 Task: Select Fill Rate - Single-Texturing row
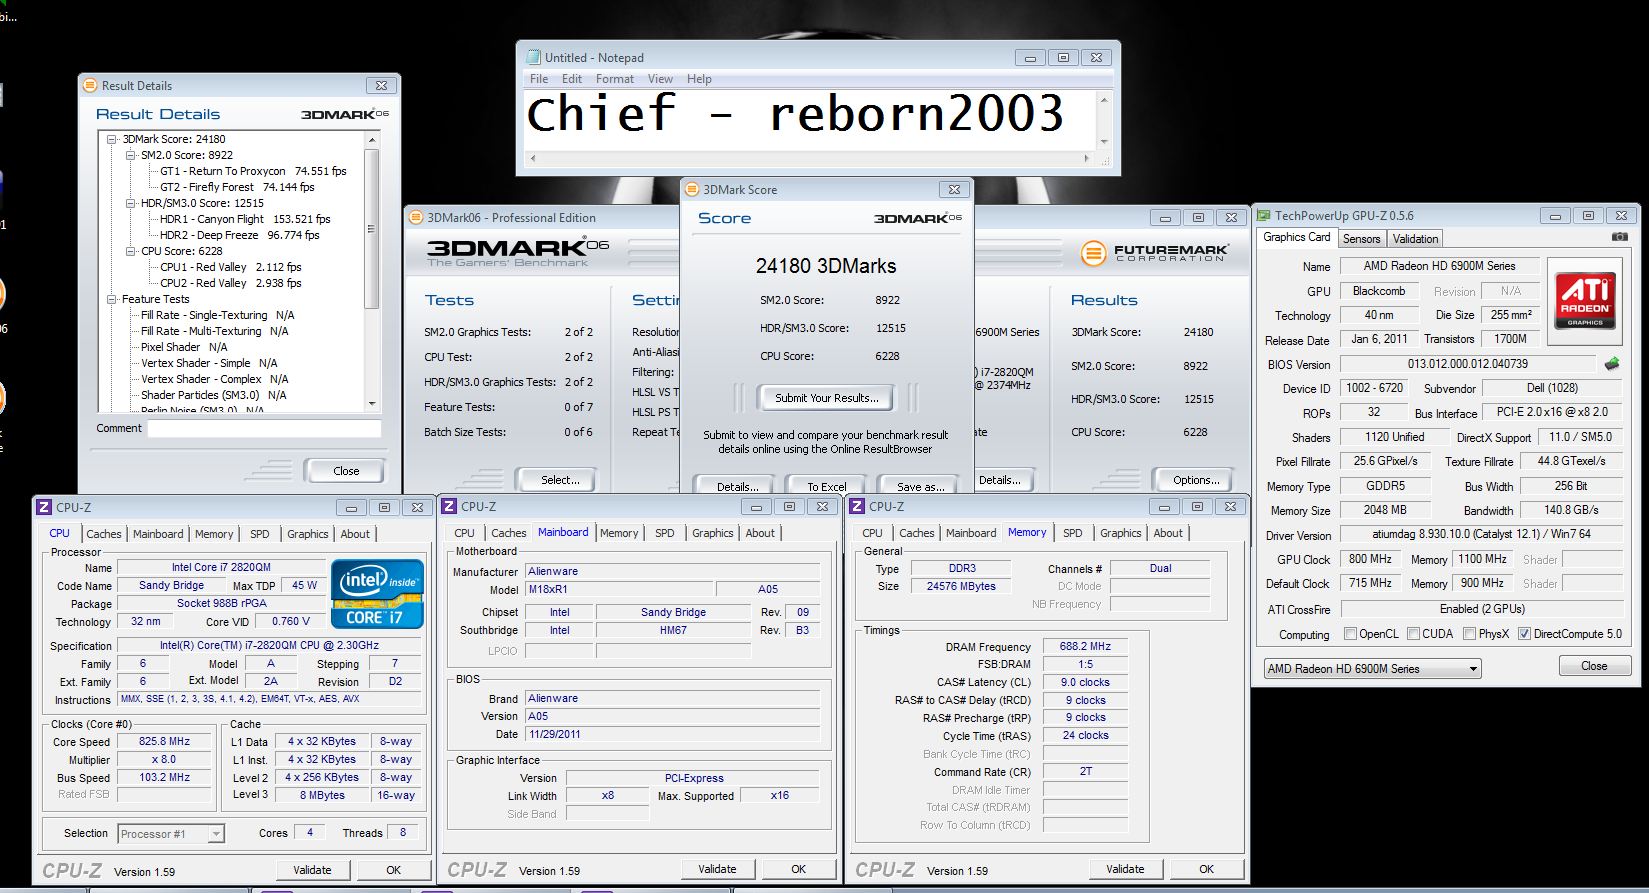(217, 315)
